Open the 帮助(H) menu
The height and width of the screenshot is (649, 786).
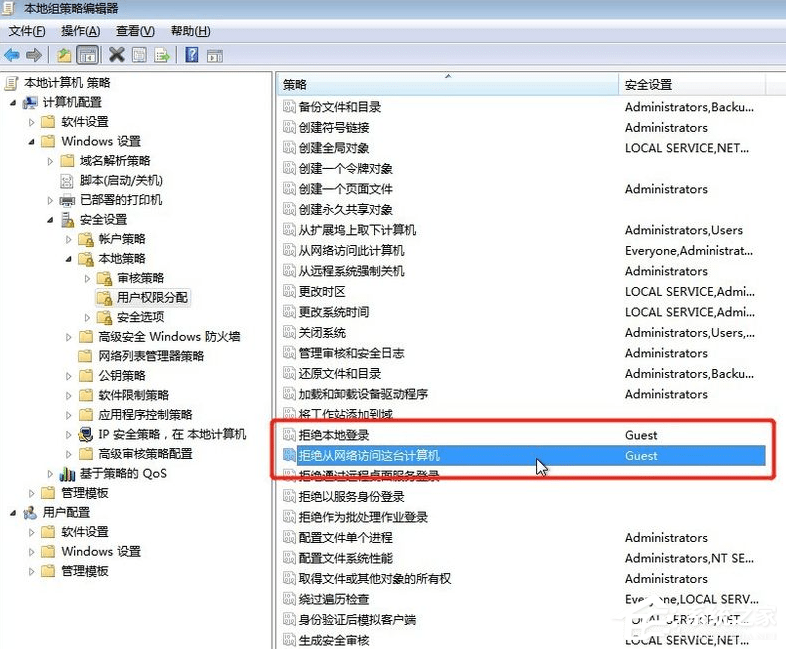coord(190,31)
